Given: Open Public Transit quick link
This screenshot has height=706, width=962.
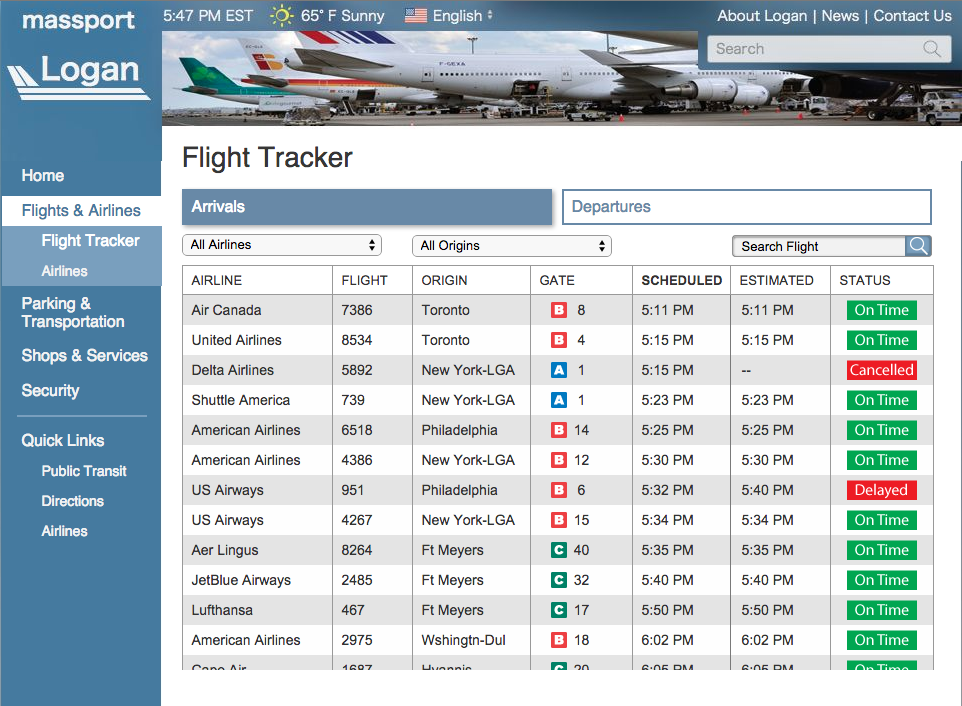Looking at the screenshot, I should point(84,471).
